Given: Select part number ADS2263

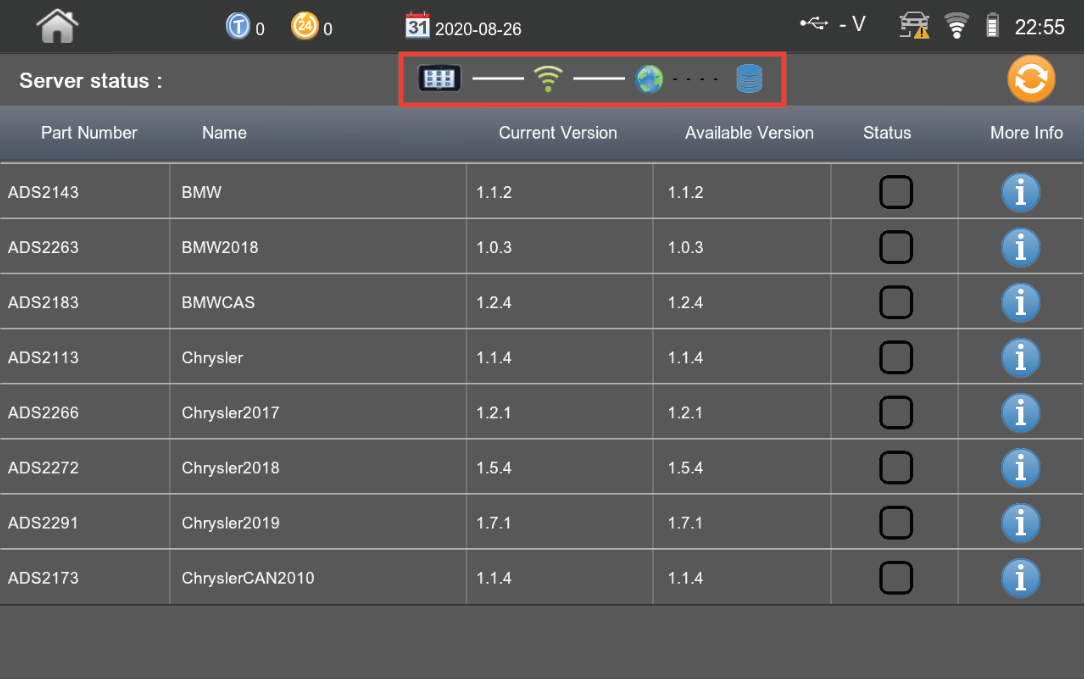Looking at the screenshot, I should [44, 248].
